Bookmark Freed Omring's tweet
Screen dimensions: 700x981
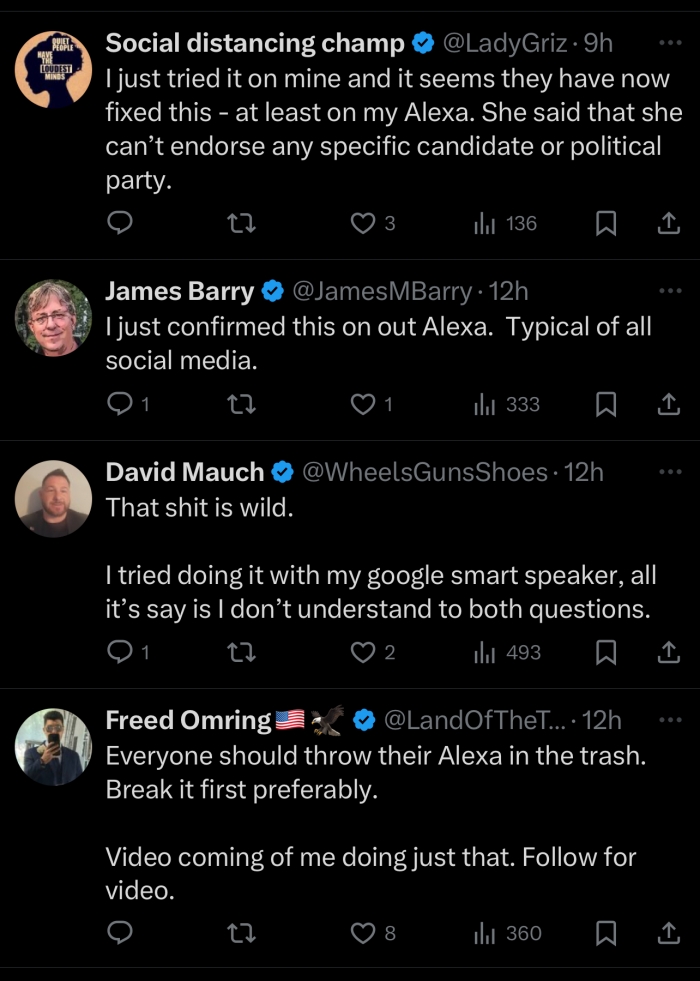tap(605, 934)
